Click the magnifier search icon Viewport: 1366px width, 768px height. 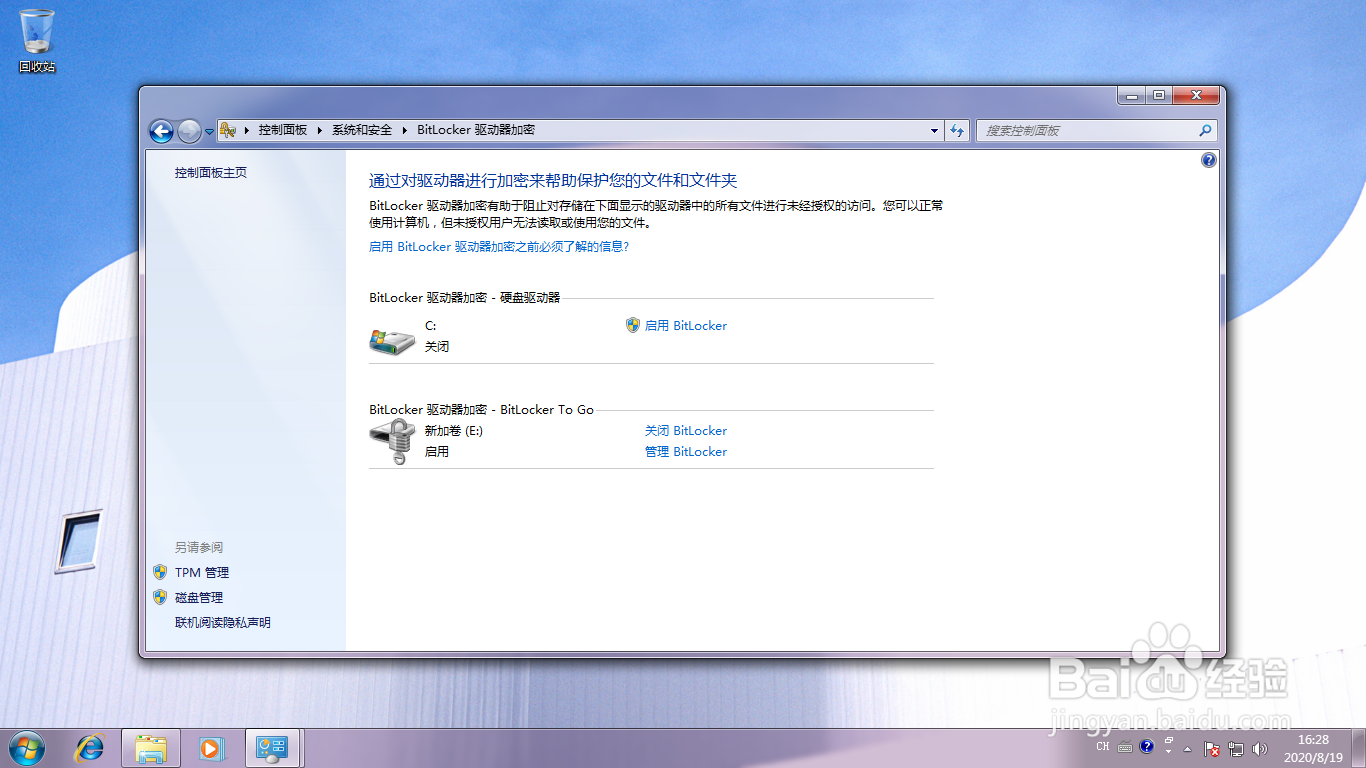(1205, 130)
